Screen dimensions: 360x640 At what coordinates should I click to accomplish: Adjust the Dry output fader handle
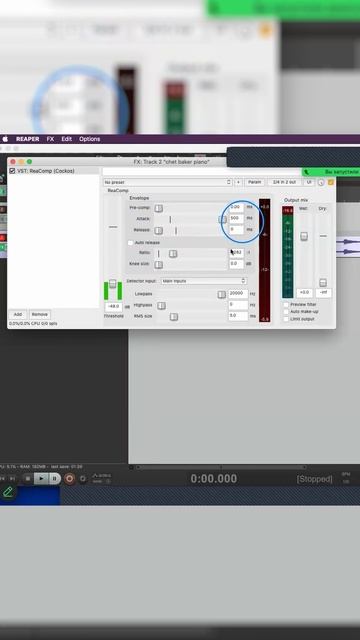[323, 283]
